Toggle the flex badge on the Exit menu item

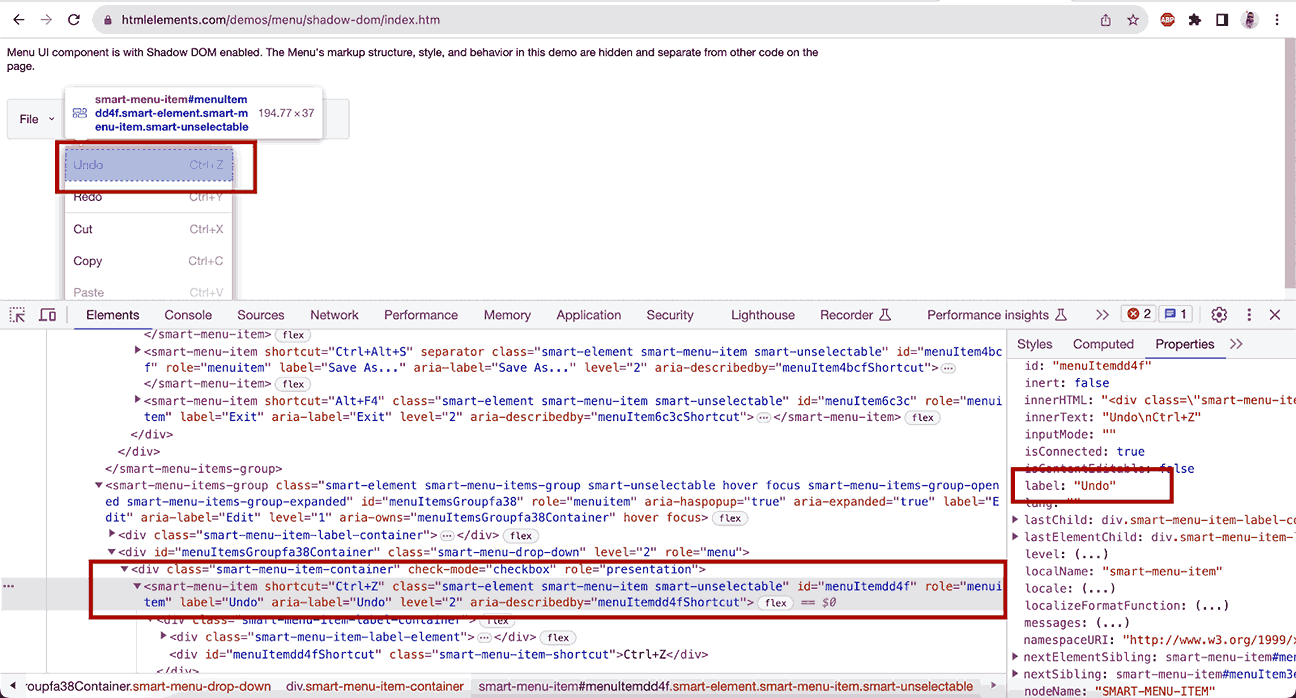922,418
